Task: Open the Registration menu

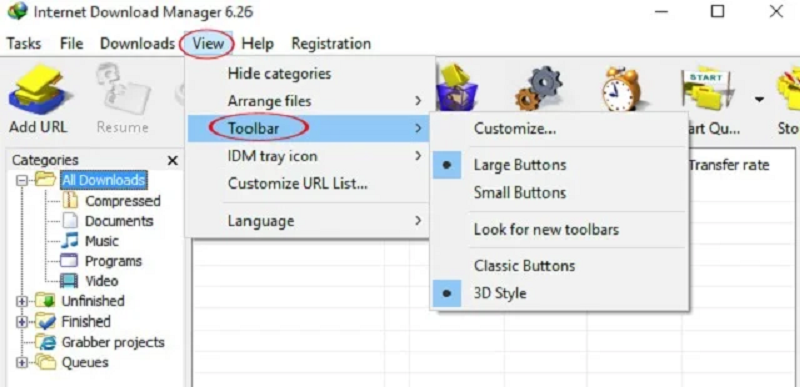Action: tap(331, 43)
